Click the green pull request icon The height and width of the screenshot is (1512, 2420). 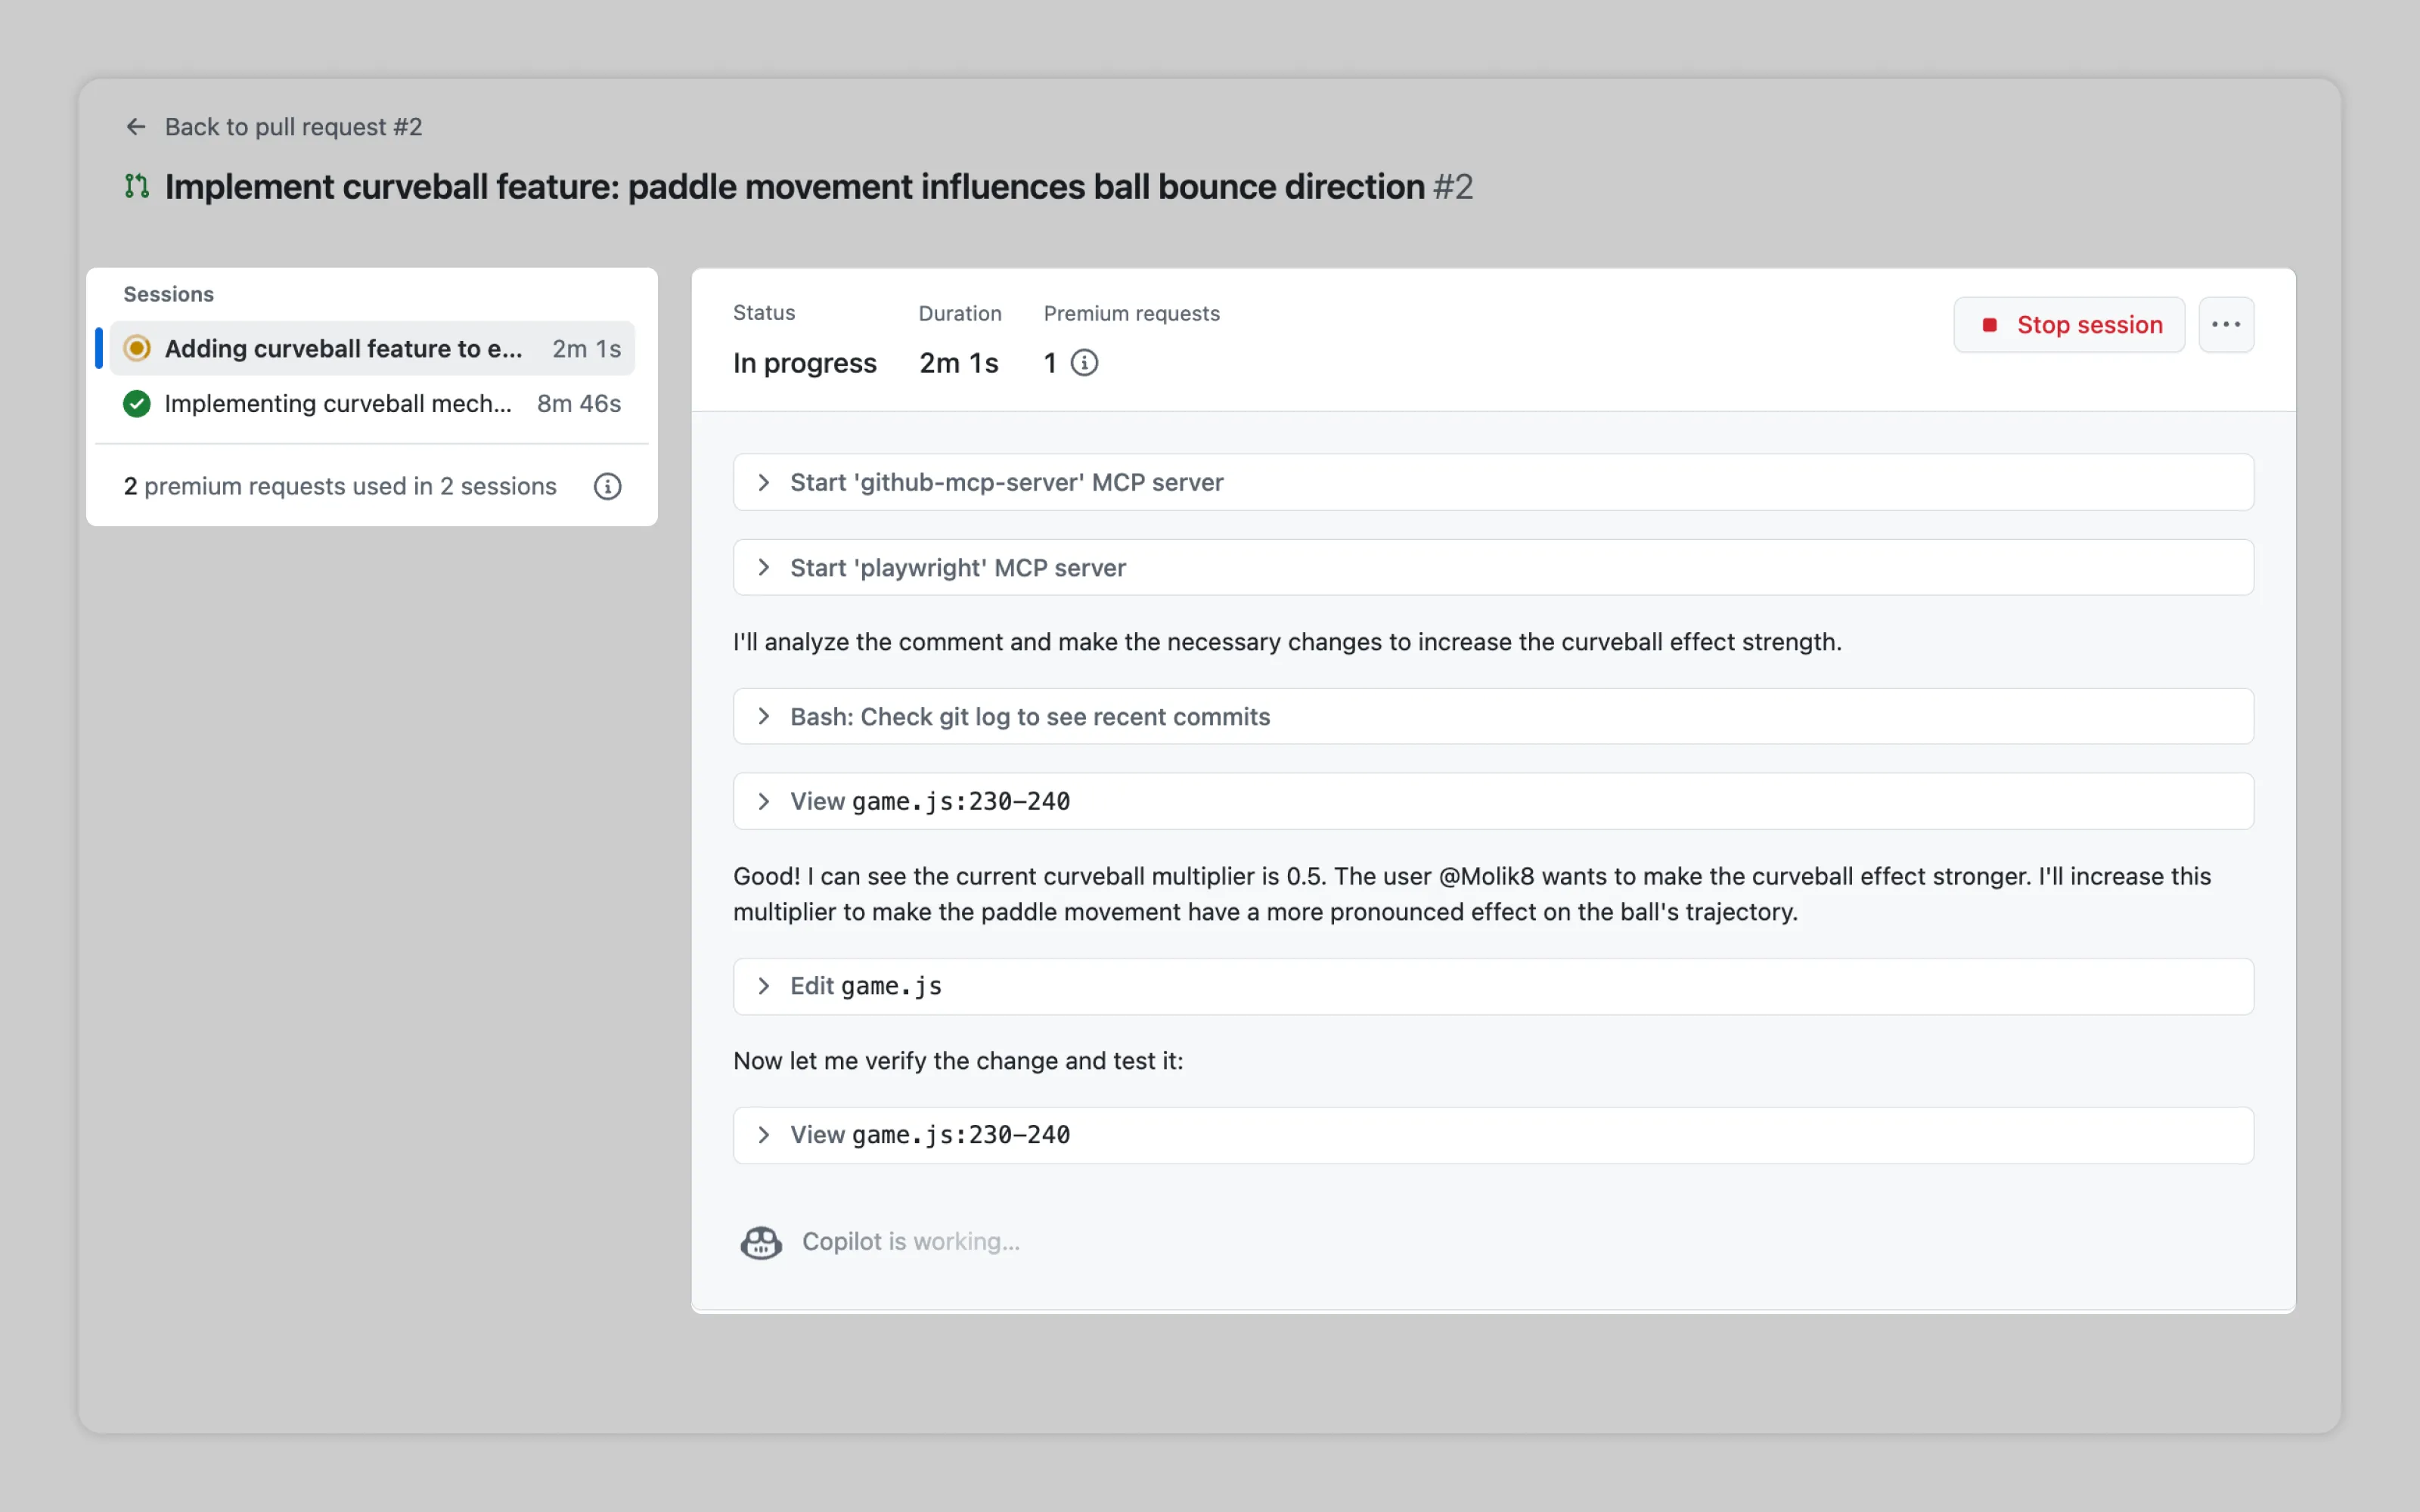click(137, 186)
